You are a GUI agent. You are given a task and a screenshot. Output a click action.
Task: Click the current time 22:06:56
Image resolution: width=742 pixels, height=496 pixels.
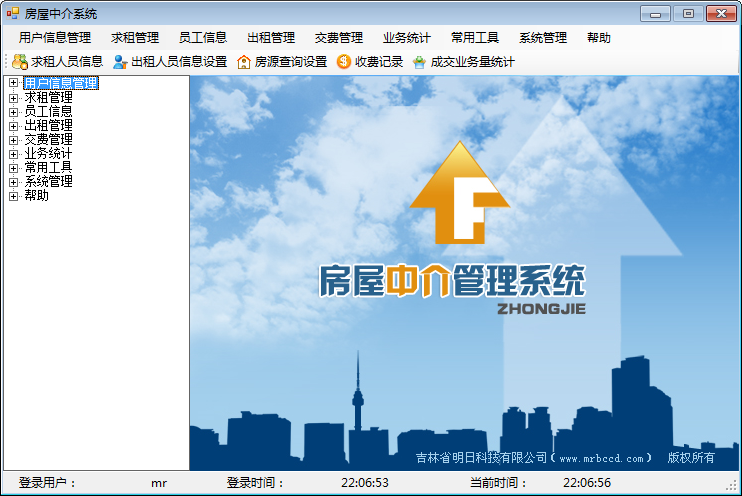click(587, 483)
